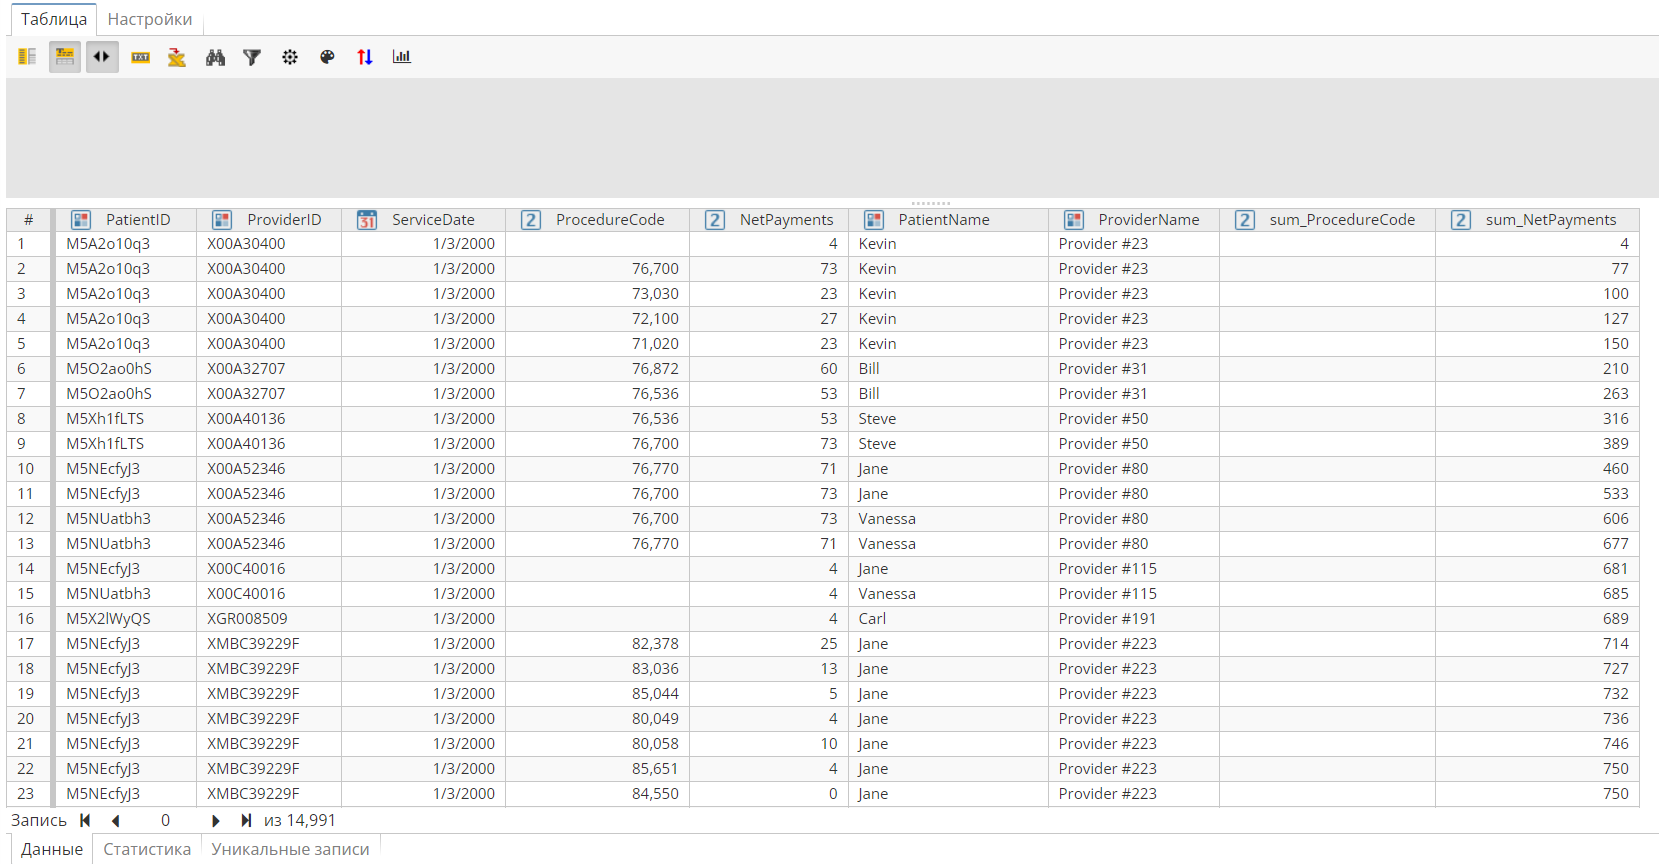
Task: Click the ProviderName string type icon
Action: 1074,220
